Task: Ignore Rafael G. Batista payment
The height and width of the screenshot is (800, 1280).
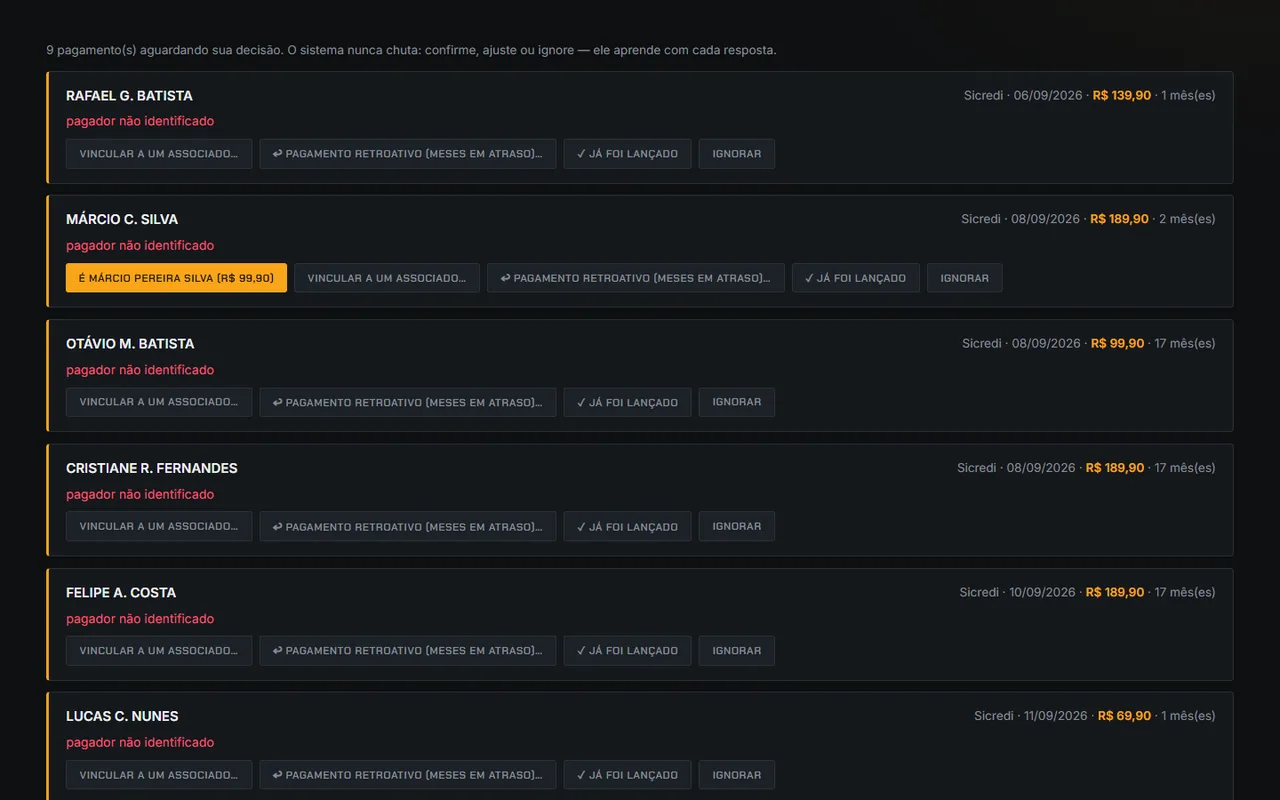Action: point(737,154)
